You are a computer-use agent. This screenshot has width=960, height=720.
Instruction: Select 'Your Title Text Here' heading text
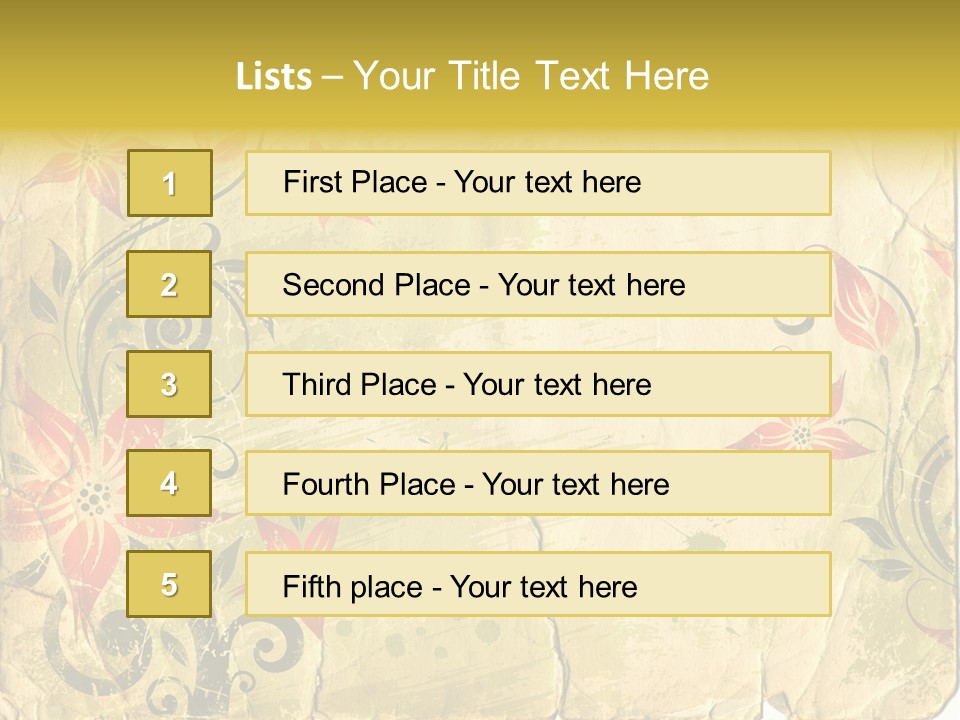coord(531,76)
